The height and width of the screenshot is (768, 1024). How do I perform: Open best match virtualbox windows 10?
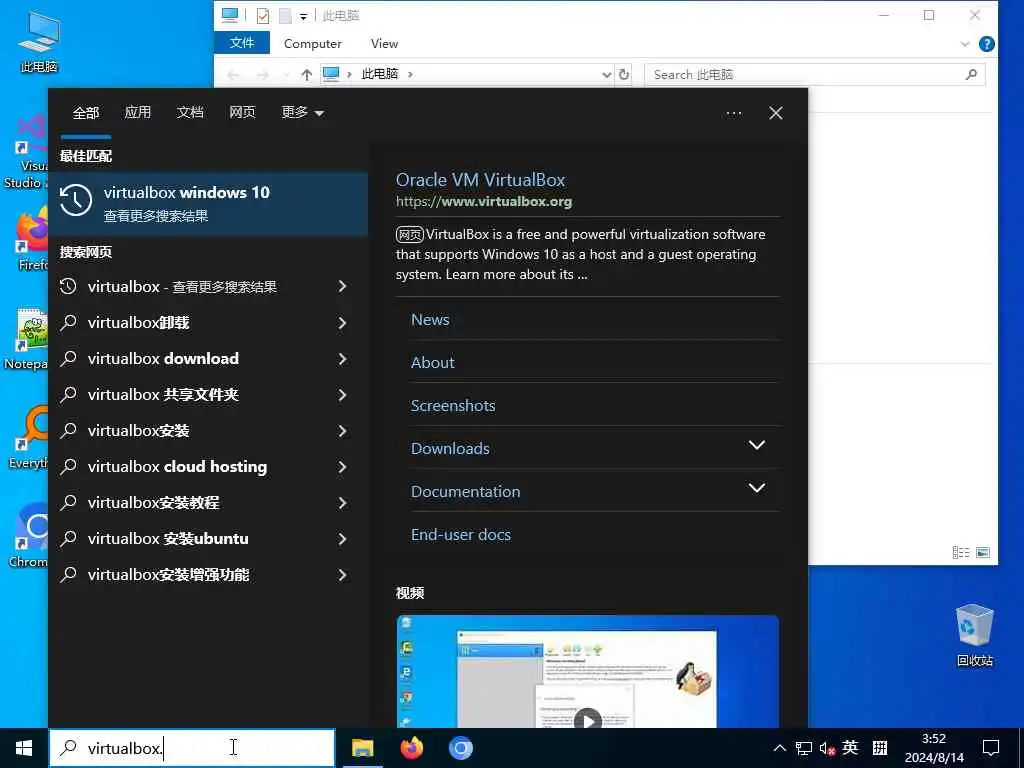coord(209,203)
